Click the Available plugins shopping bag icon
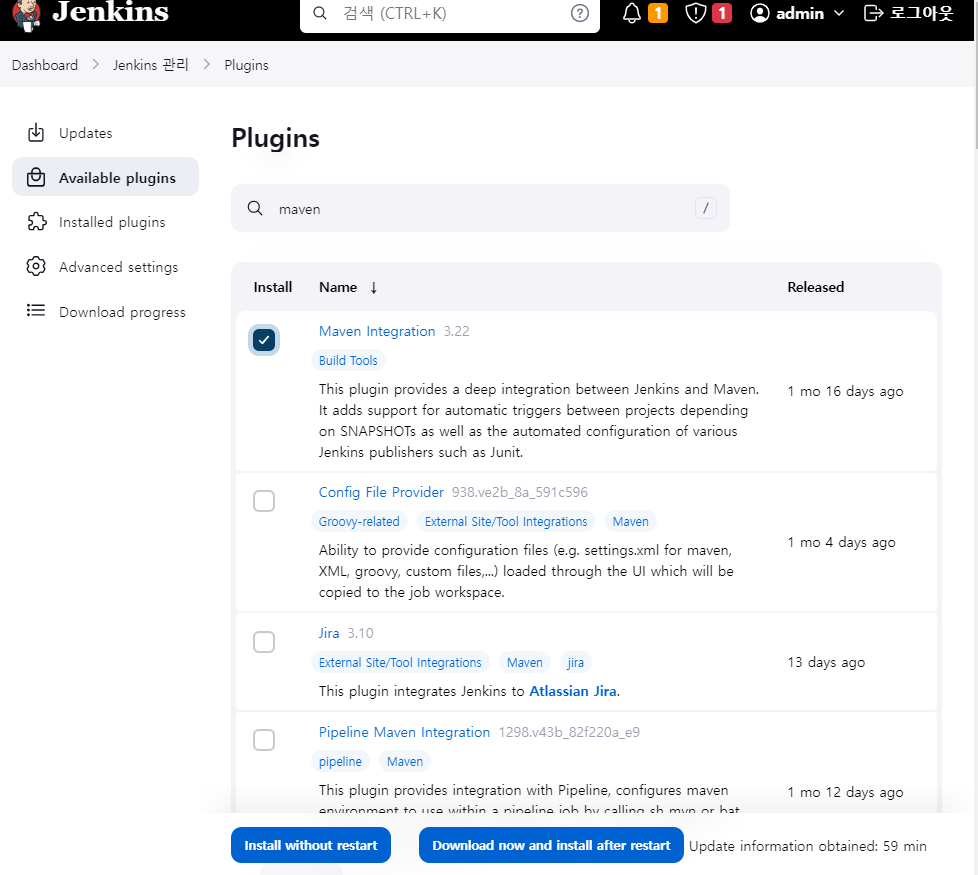The width and height of the screenshot is (978, 875). pos(36,177)
